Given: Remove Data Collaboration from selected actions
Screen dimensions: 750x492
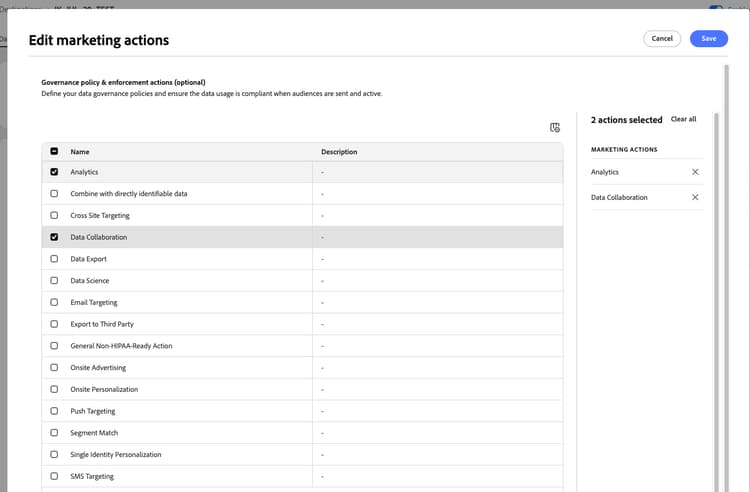Looking at the screenshot, I should (x=695, y=197).
